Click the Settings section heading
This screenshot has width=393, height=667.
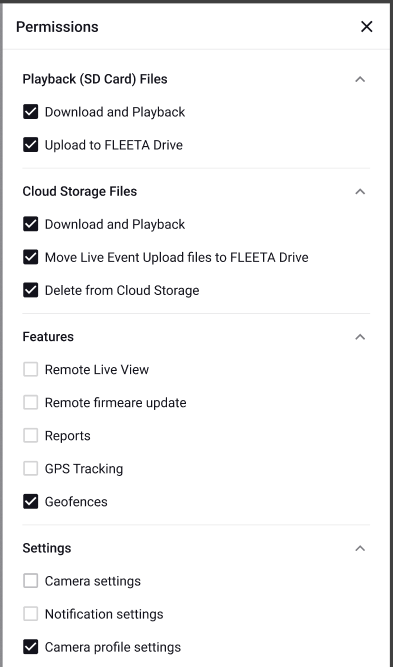(47, 548)
